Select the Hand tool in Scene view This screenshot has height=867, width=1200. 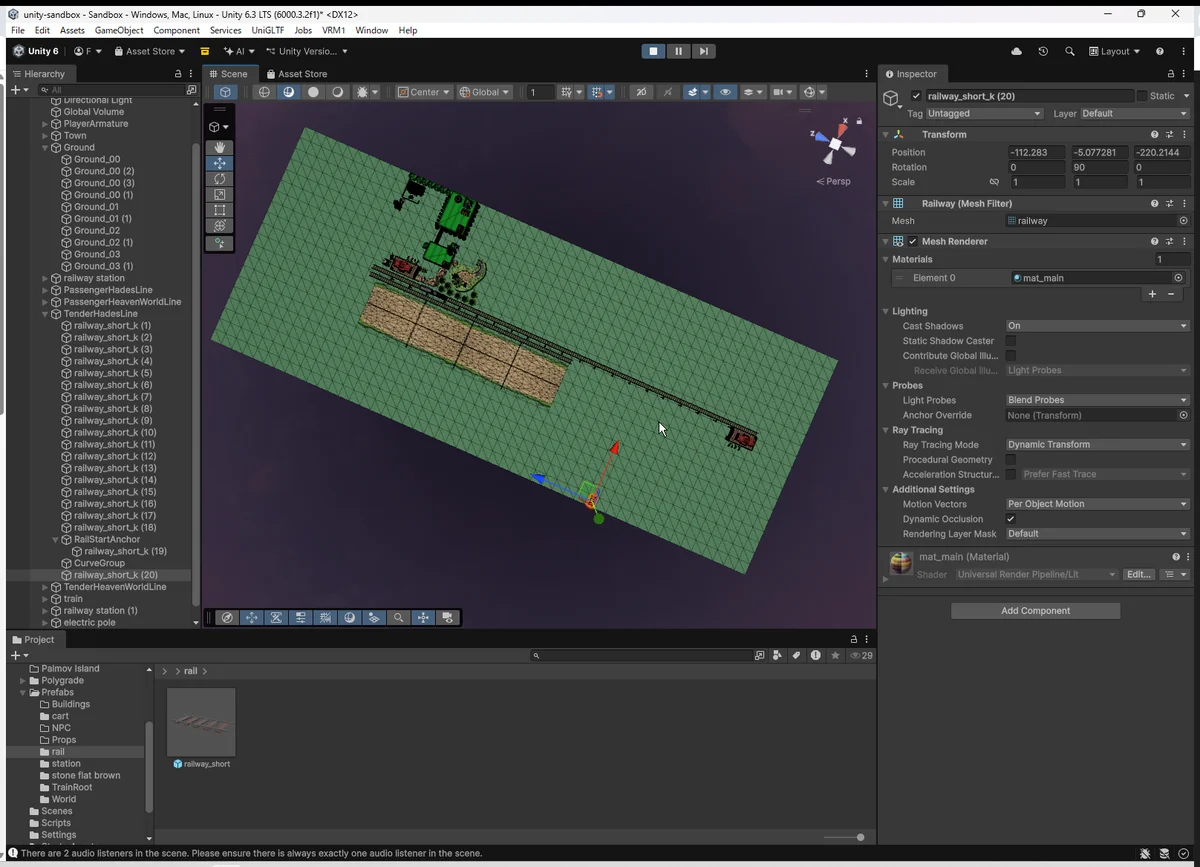220,147
